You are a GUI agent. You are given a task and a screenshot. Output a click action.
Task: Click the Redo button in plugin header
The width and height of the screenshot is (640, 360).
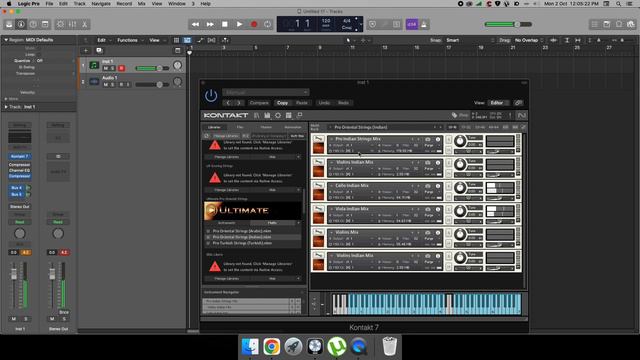click(x=343, y=103)
